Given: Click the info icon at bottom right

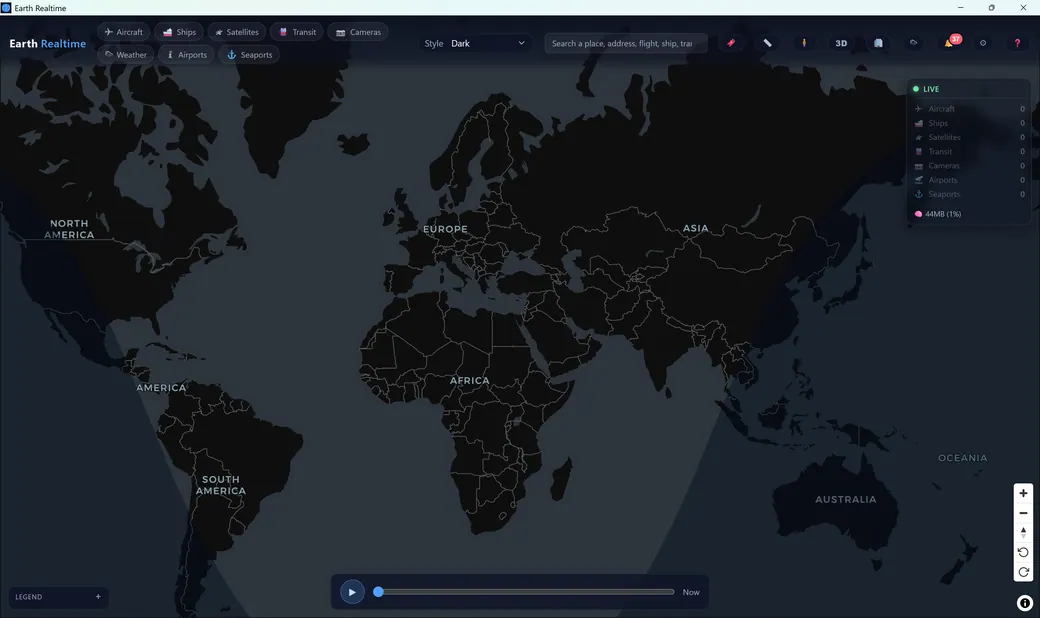Looking at the screenshot, I should point(1025,603).
